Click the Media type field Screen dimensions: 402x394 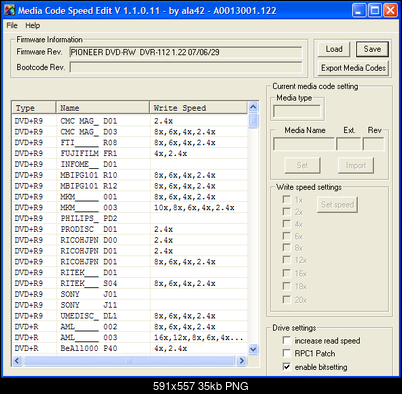click(297, 111)
